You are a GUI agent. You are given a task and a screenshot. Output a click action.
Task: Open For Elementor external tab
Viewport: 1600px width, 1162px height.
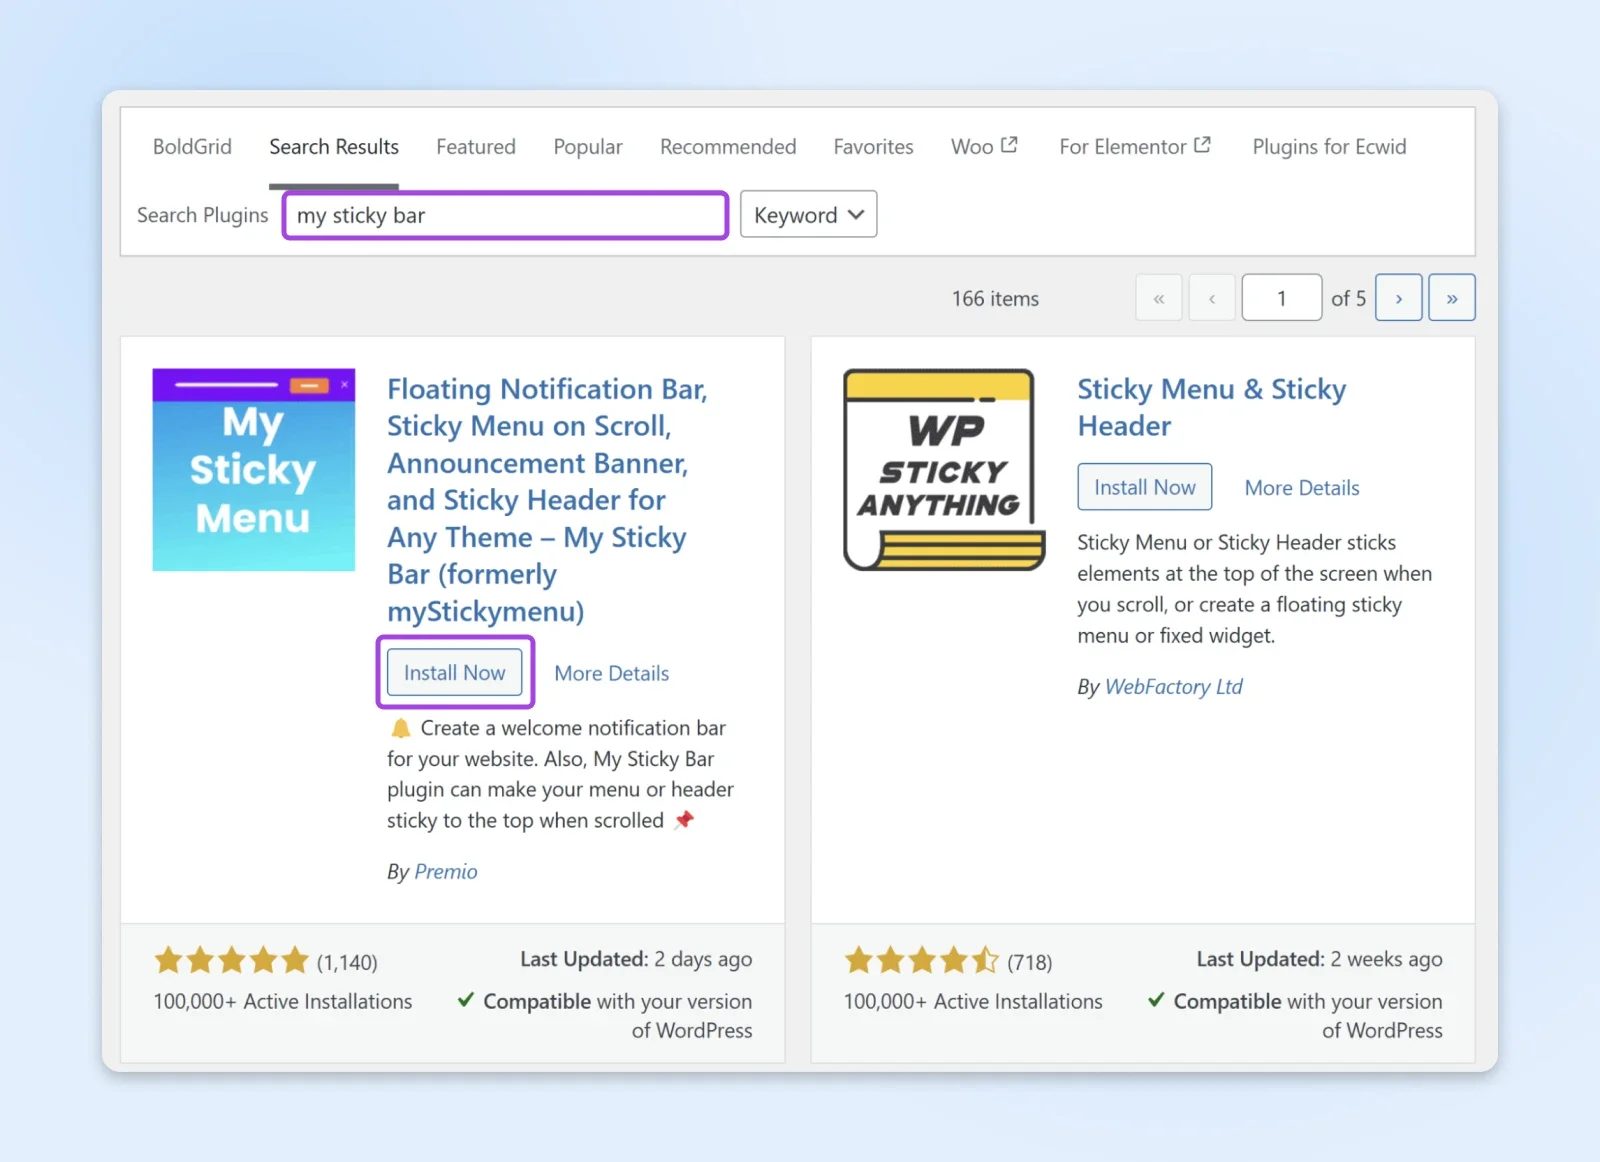(1135, 147)
